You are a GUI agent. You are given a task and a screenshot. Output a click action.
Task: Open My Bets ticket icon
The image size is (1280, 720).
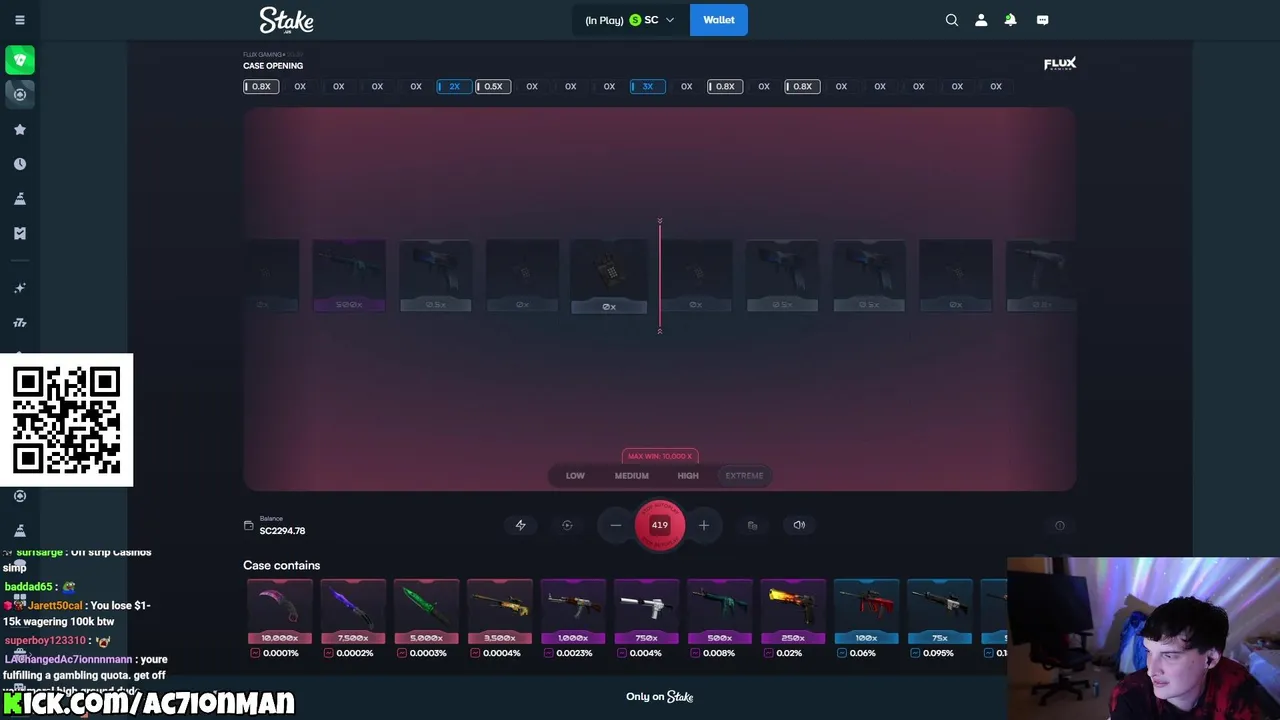click(x=20, y=233)
